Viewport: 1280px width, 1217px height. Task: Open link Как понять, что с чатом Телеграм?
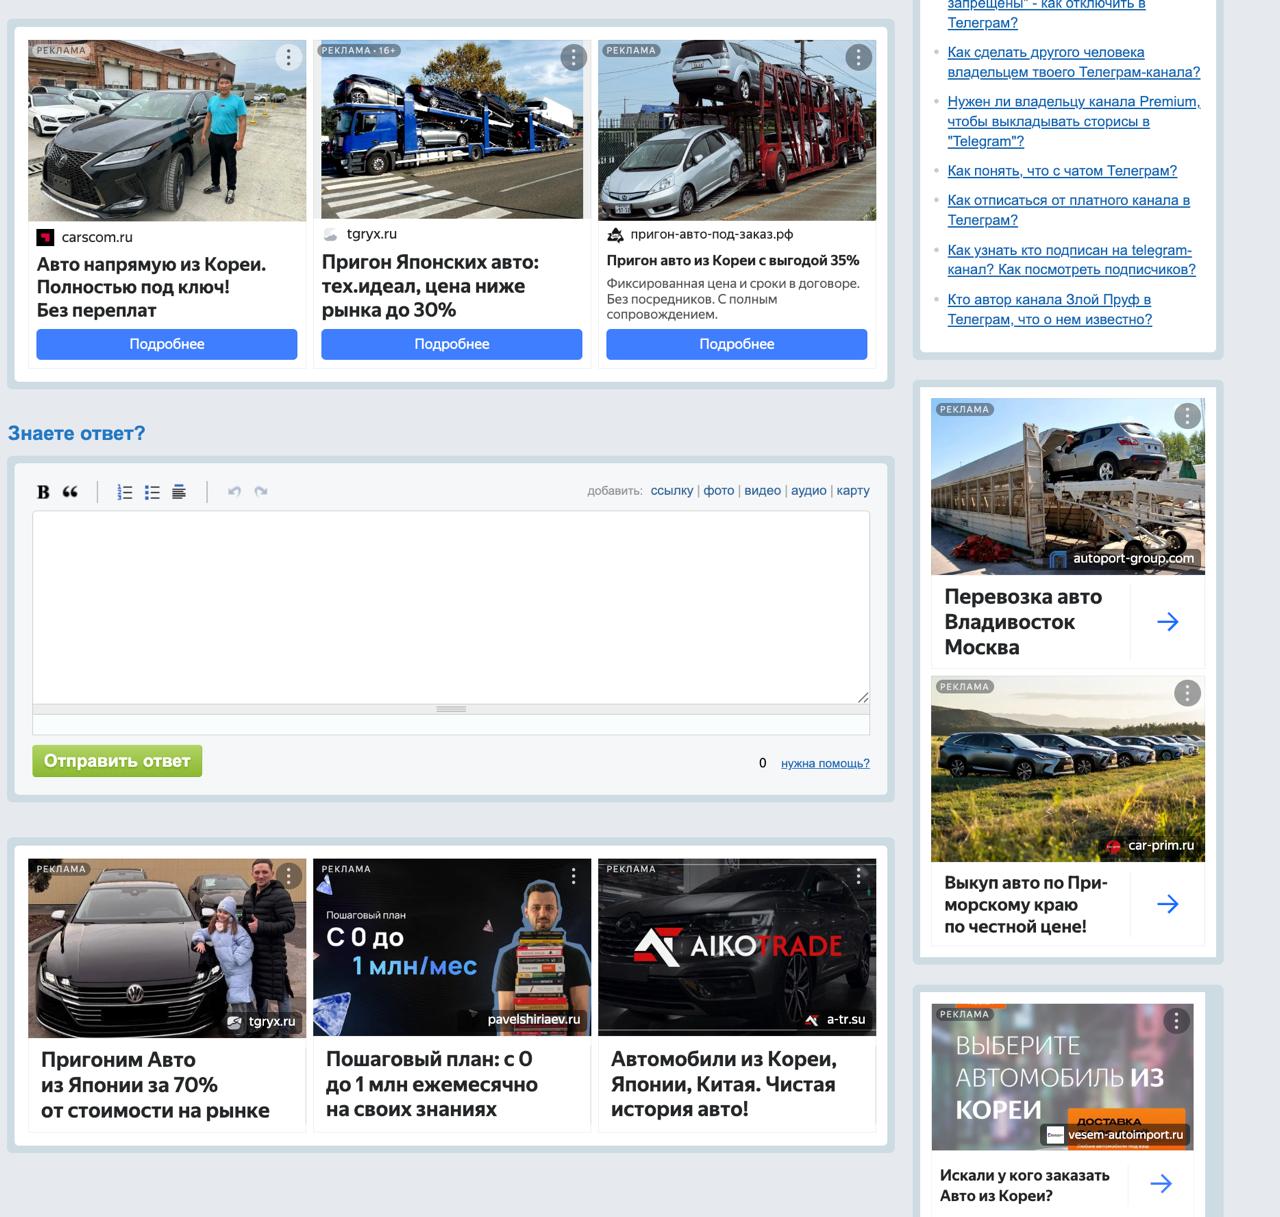coord(1062,171)
